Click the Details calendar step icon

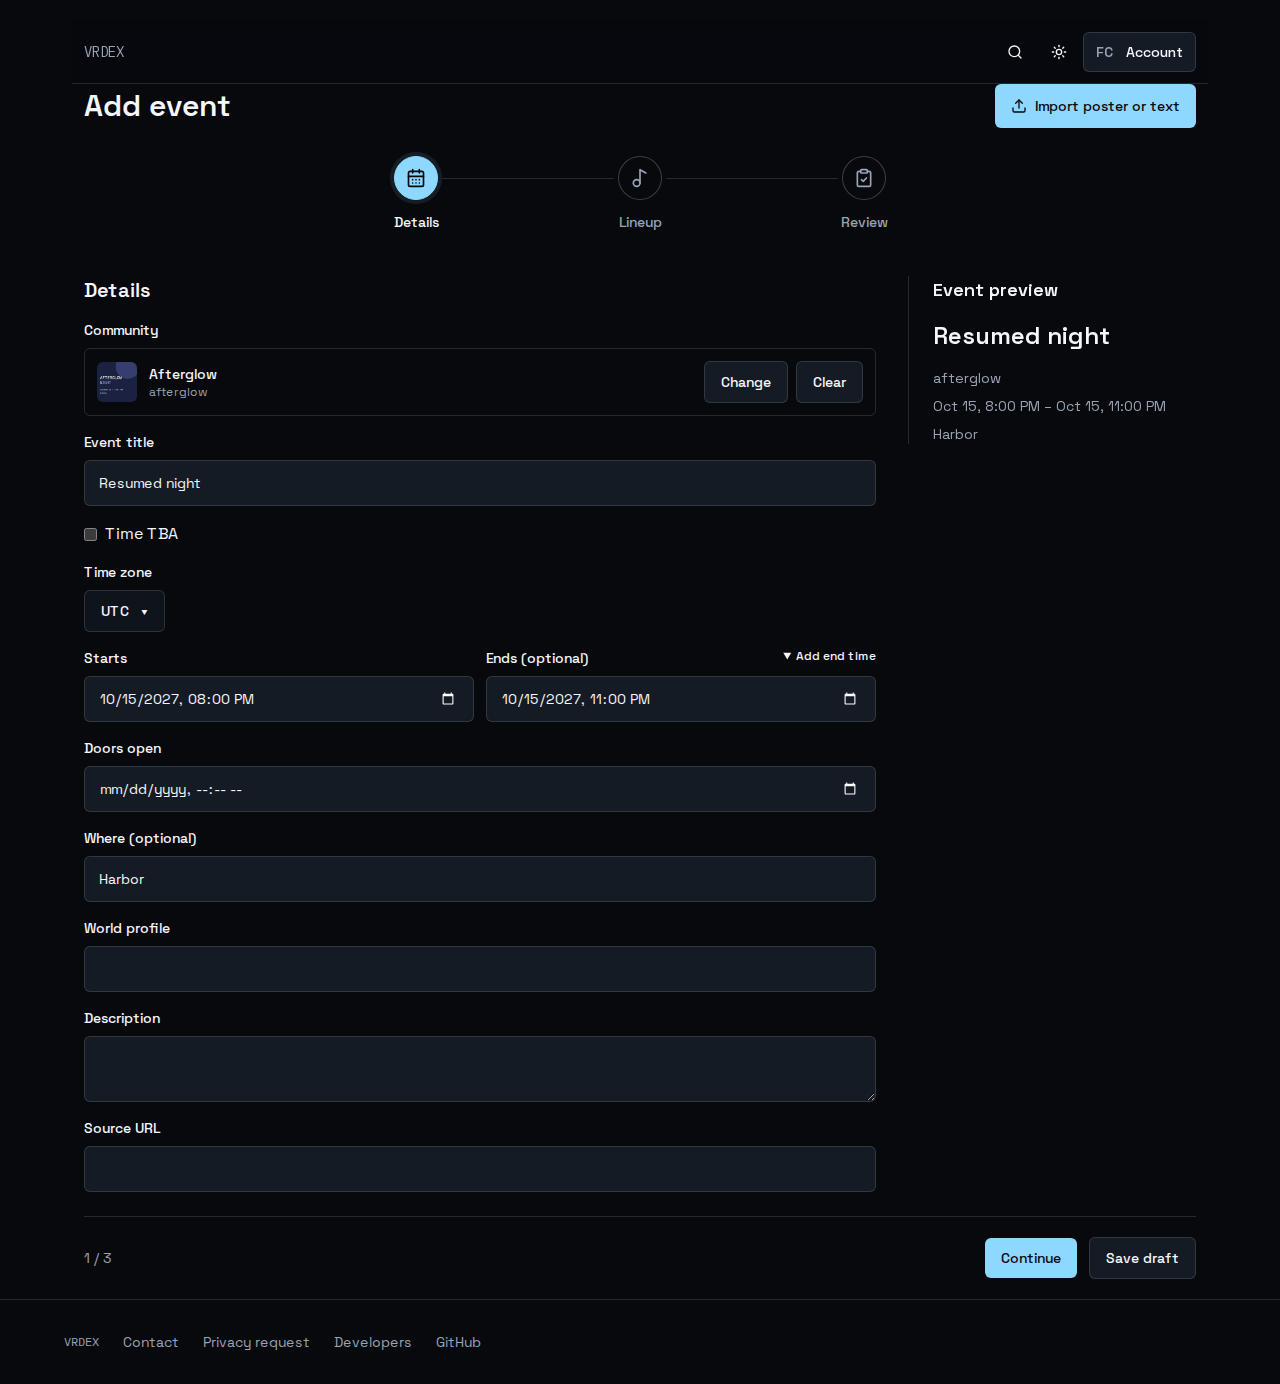pyautogui.click(x=416, y=178)
